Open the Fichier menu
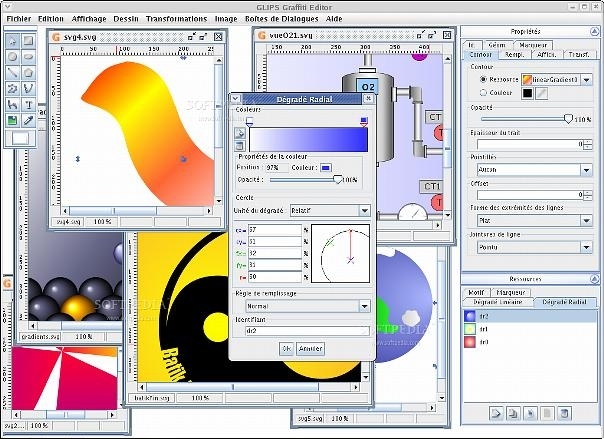 coord(18,19)
